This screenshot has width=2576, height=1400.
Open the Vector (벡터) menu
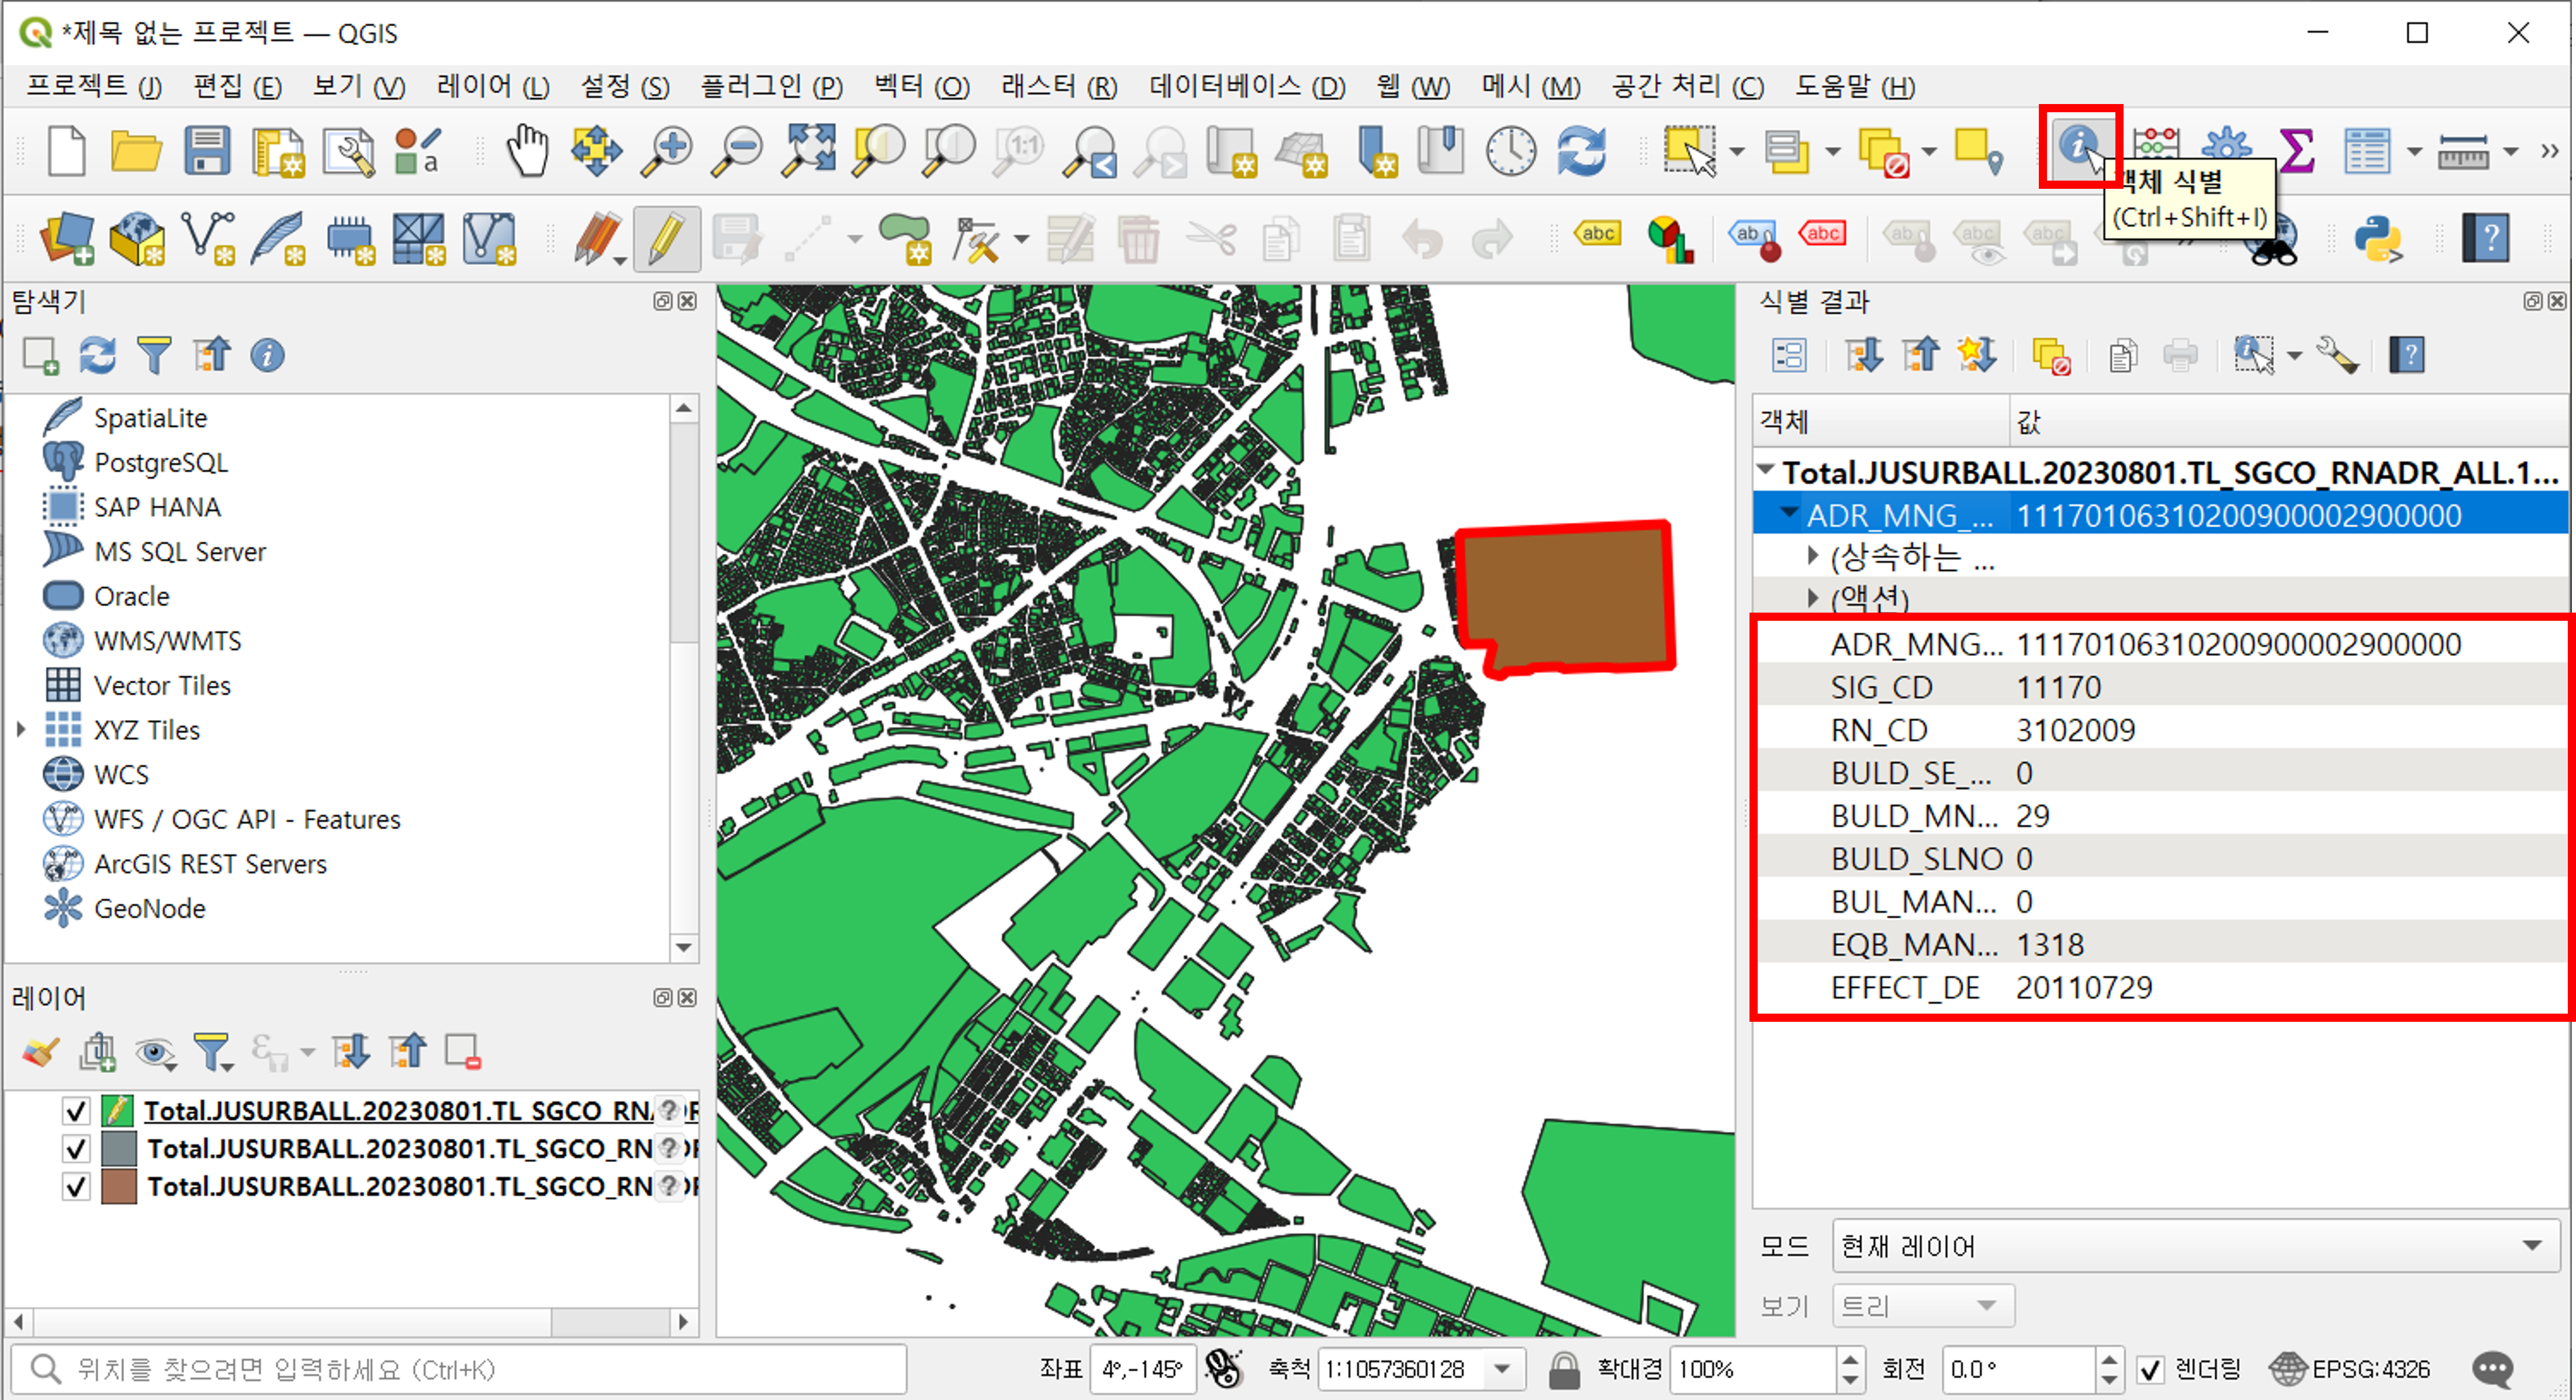tap(921, 87)
